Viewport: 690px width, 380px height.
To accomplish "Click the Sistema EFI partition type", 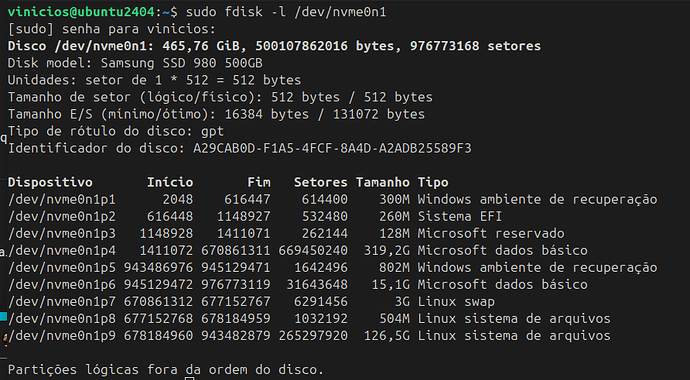I will click(460, 216).
